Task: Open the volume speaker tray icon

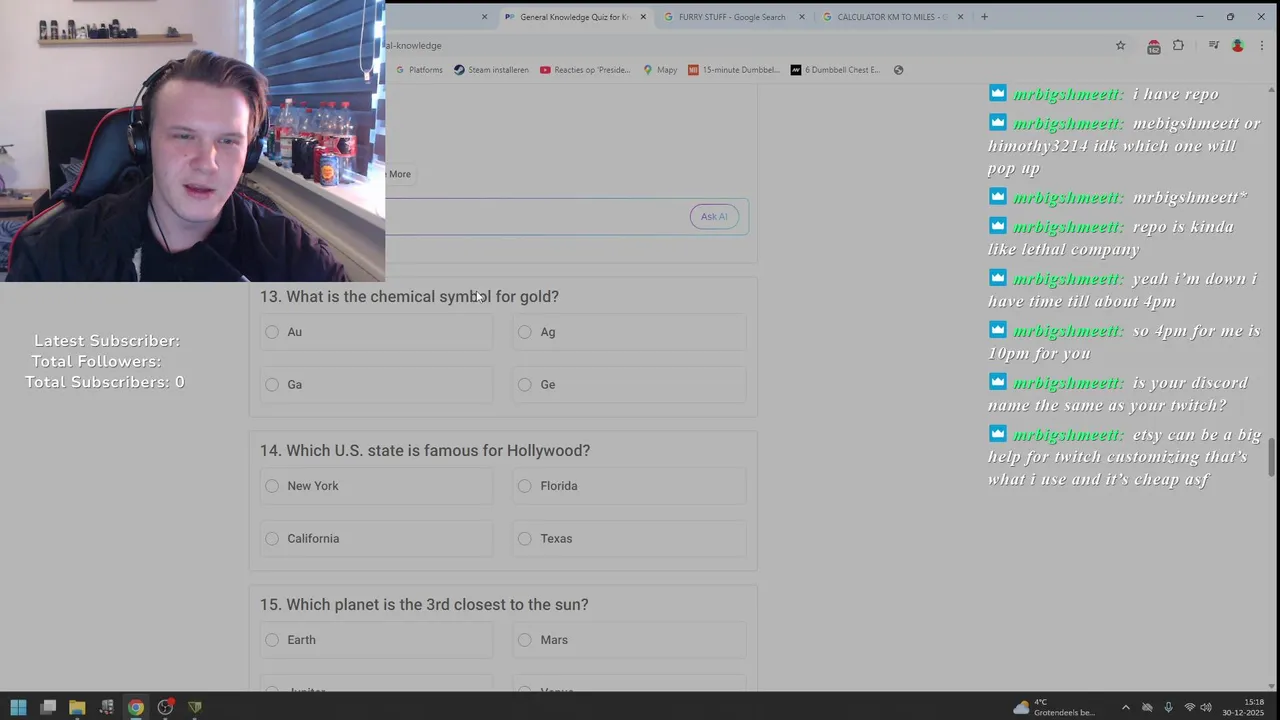Action: [1206, 707]
